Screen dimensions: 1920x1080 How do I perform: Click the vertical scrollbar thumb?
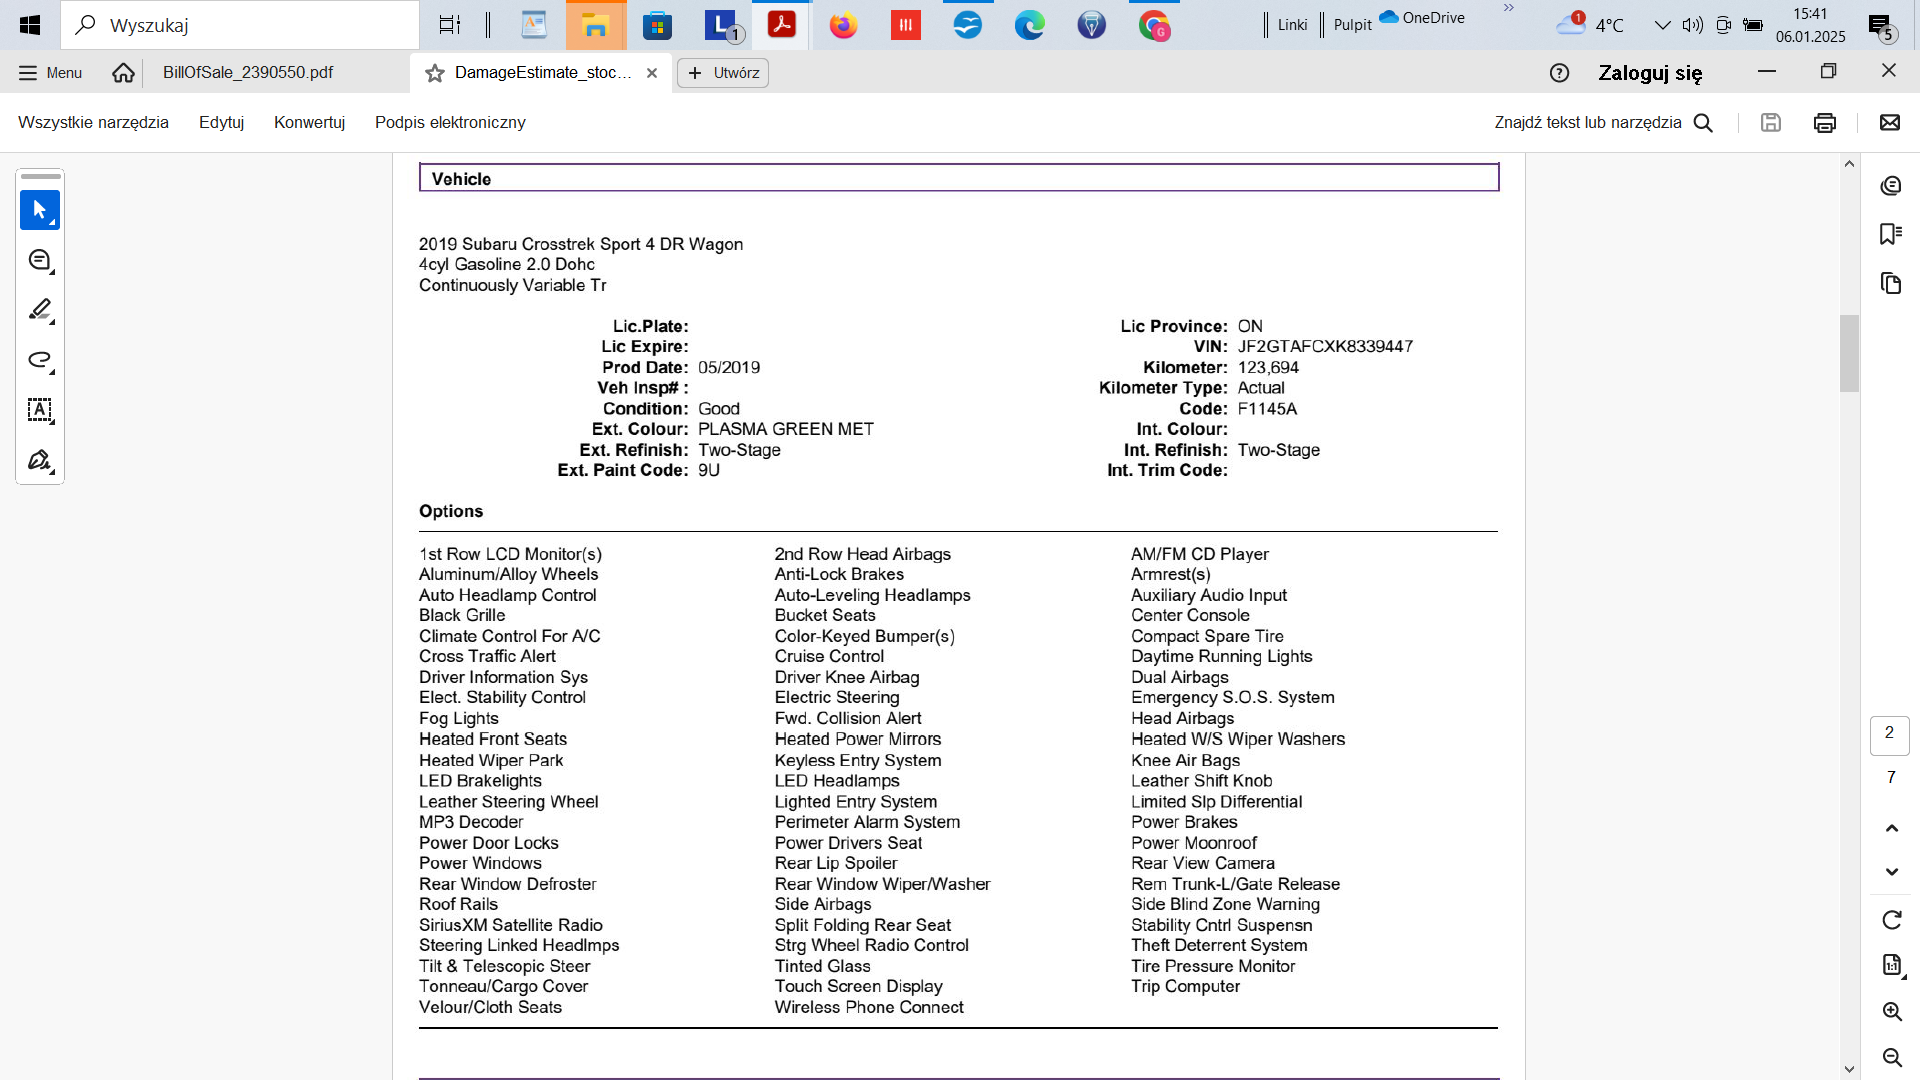(1849, 353)
